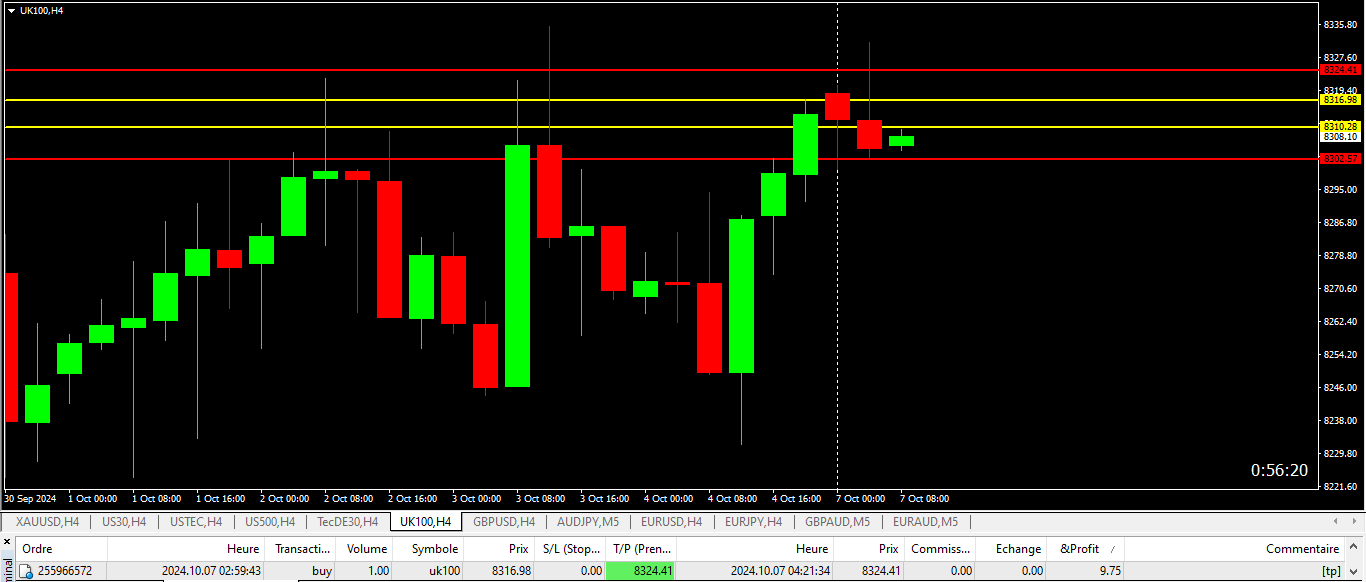Viewport: 1366px width, 582px height.
Task: Select order number 255966572 cell
Action: point(65,571)
